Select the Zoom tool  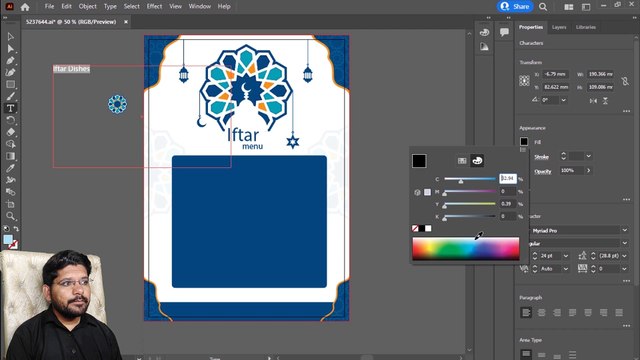click(11, 216)
